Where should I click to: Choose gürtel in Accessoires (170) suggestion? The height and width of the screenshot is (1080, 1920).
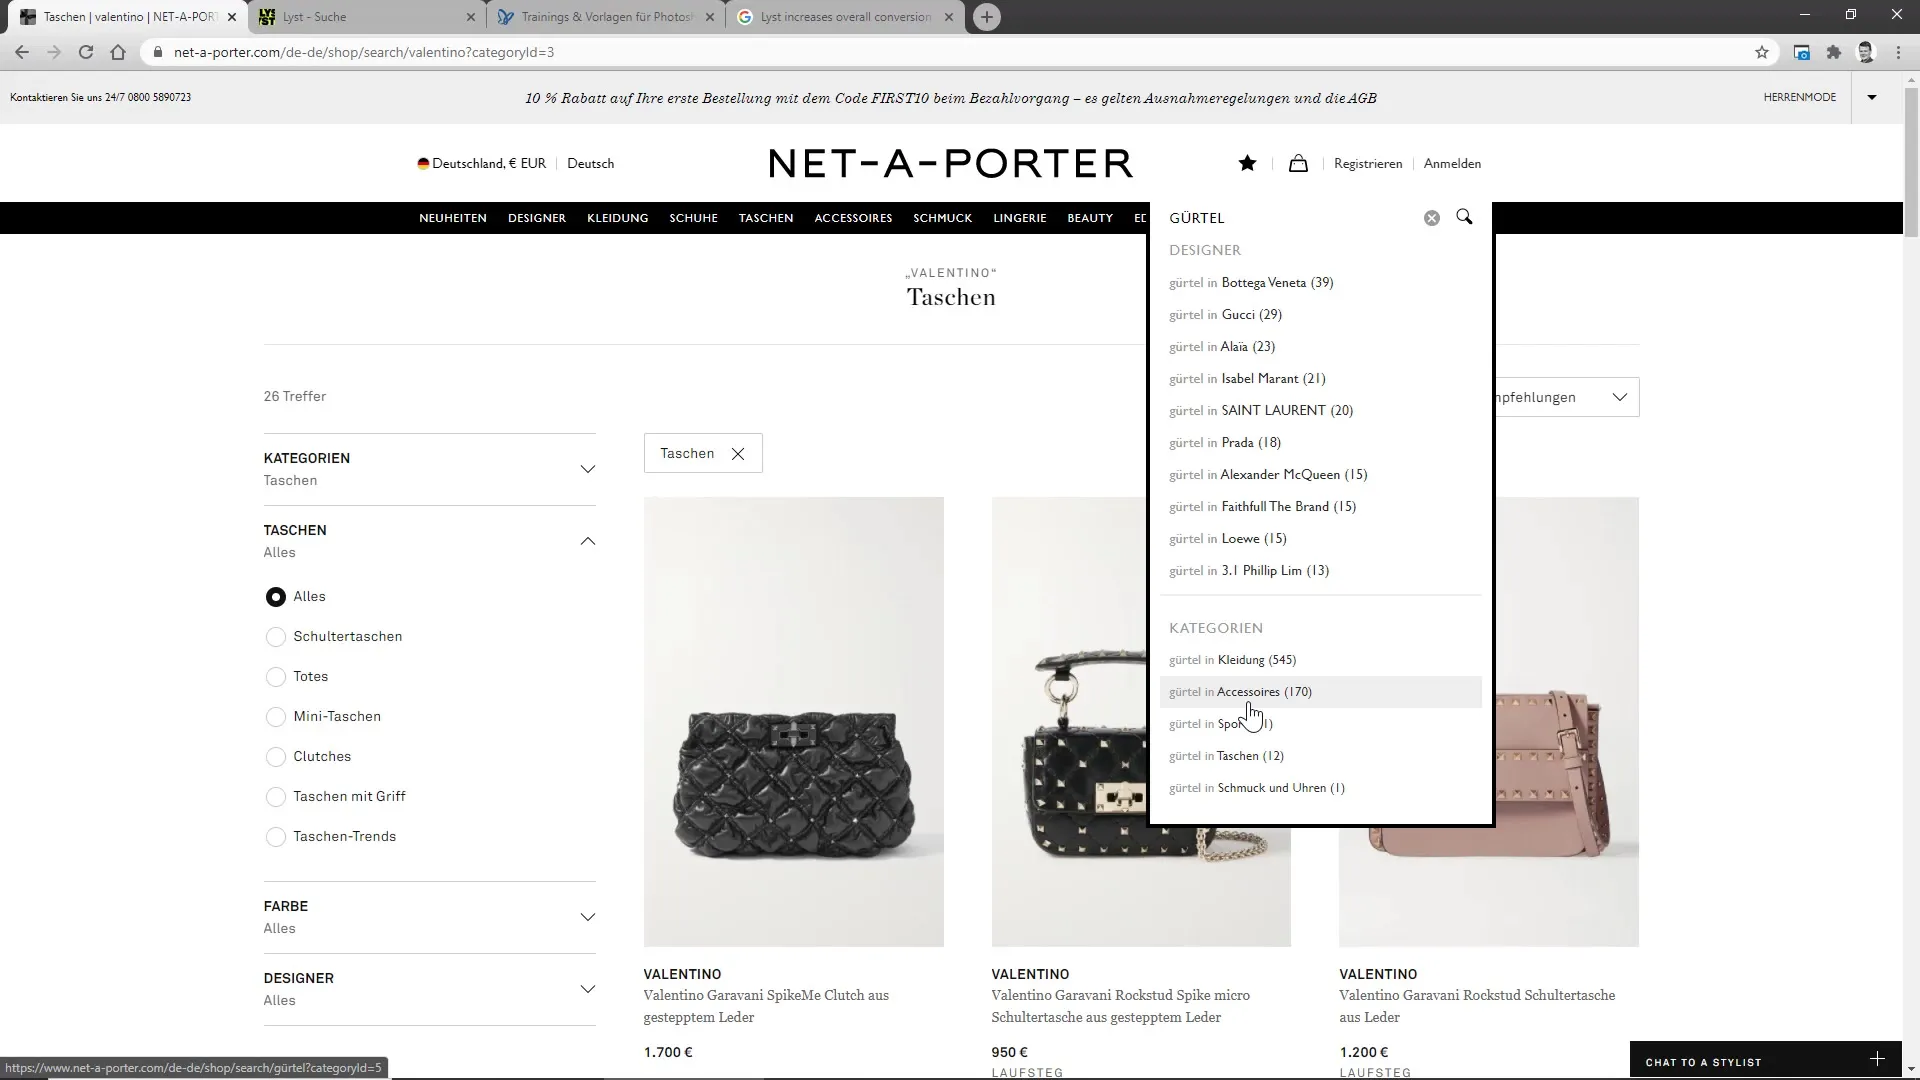click(1320, 692)
